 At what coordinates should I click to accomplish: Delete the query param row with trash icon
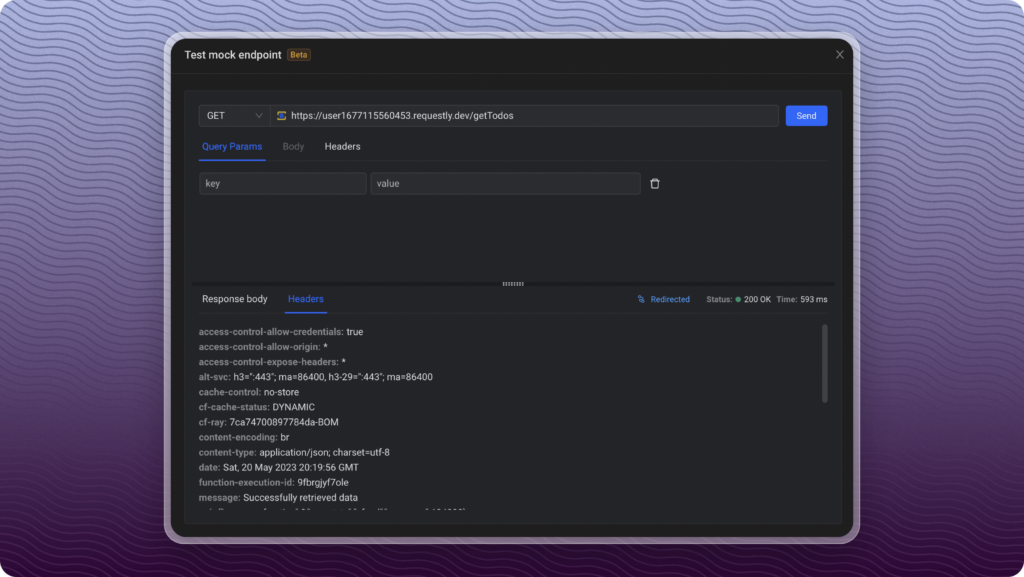654,183
